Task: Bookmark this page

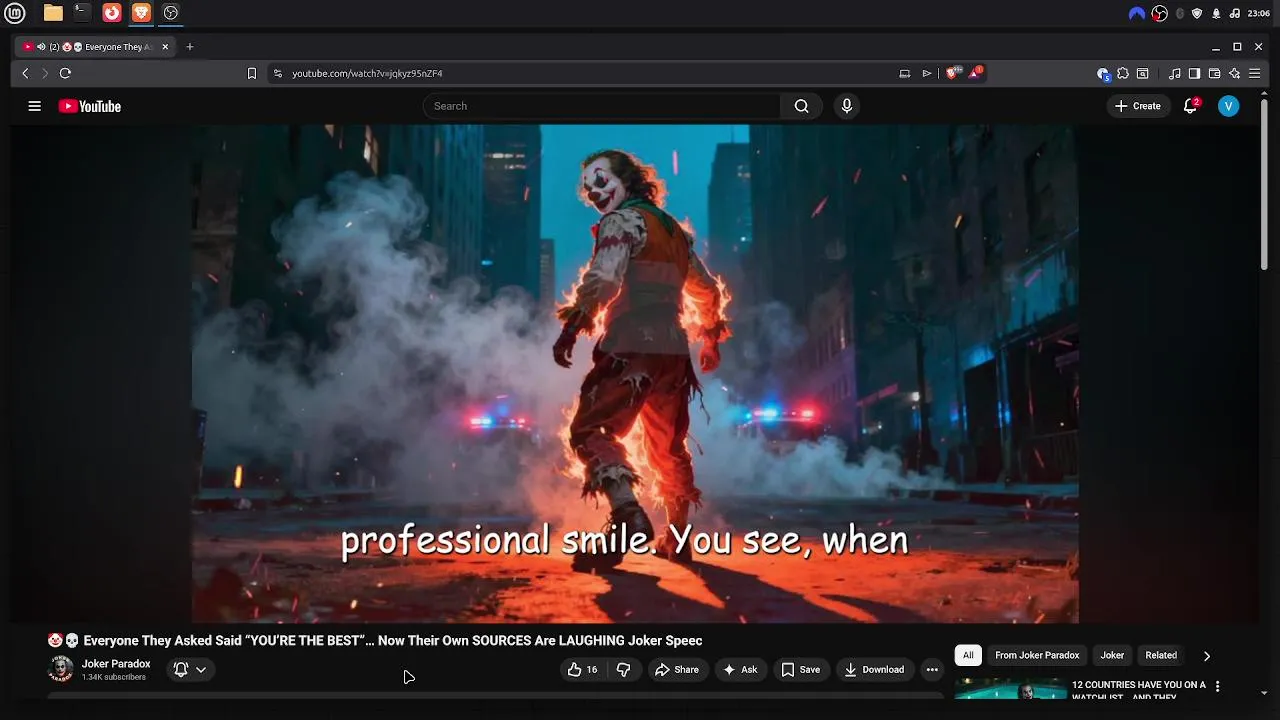Action: [x=252, y=73]
